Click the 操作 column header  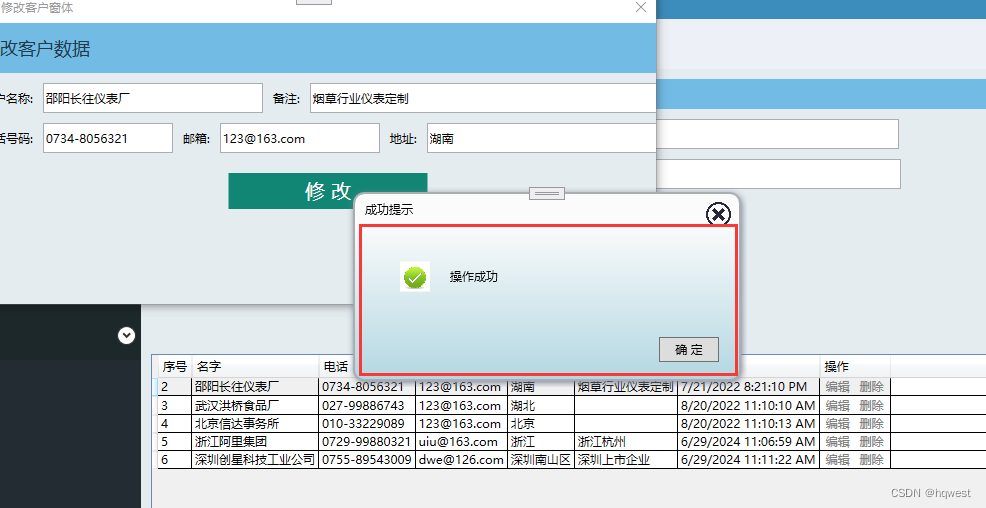(x=855, y=367)
